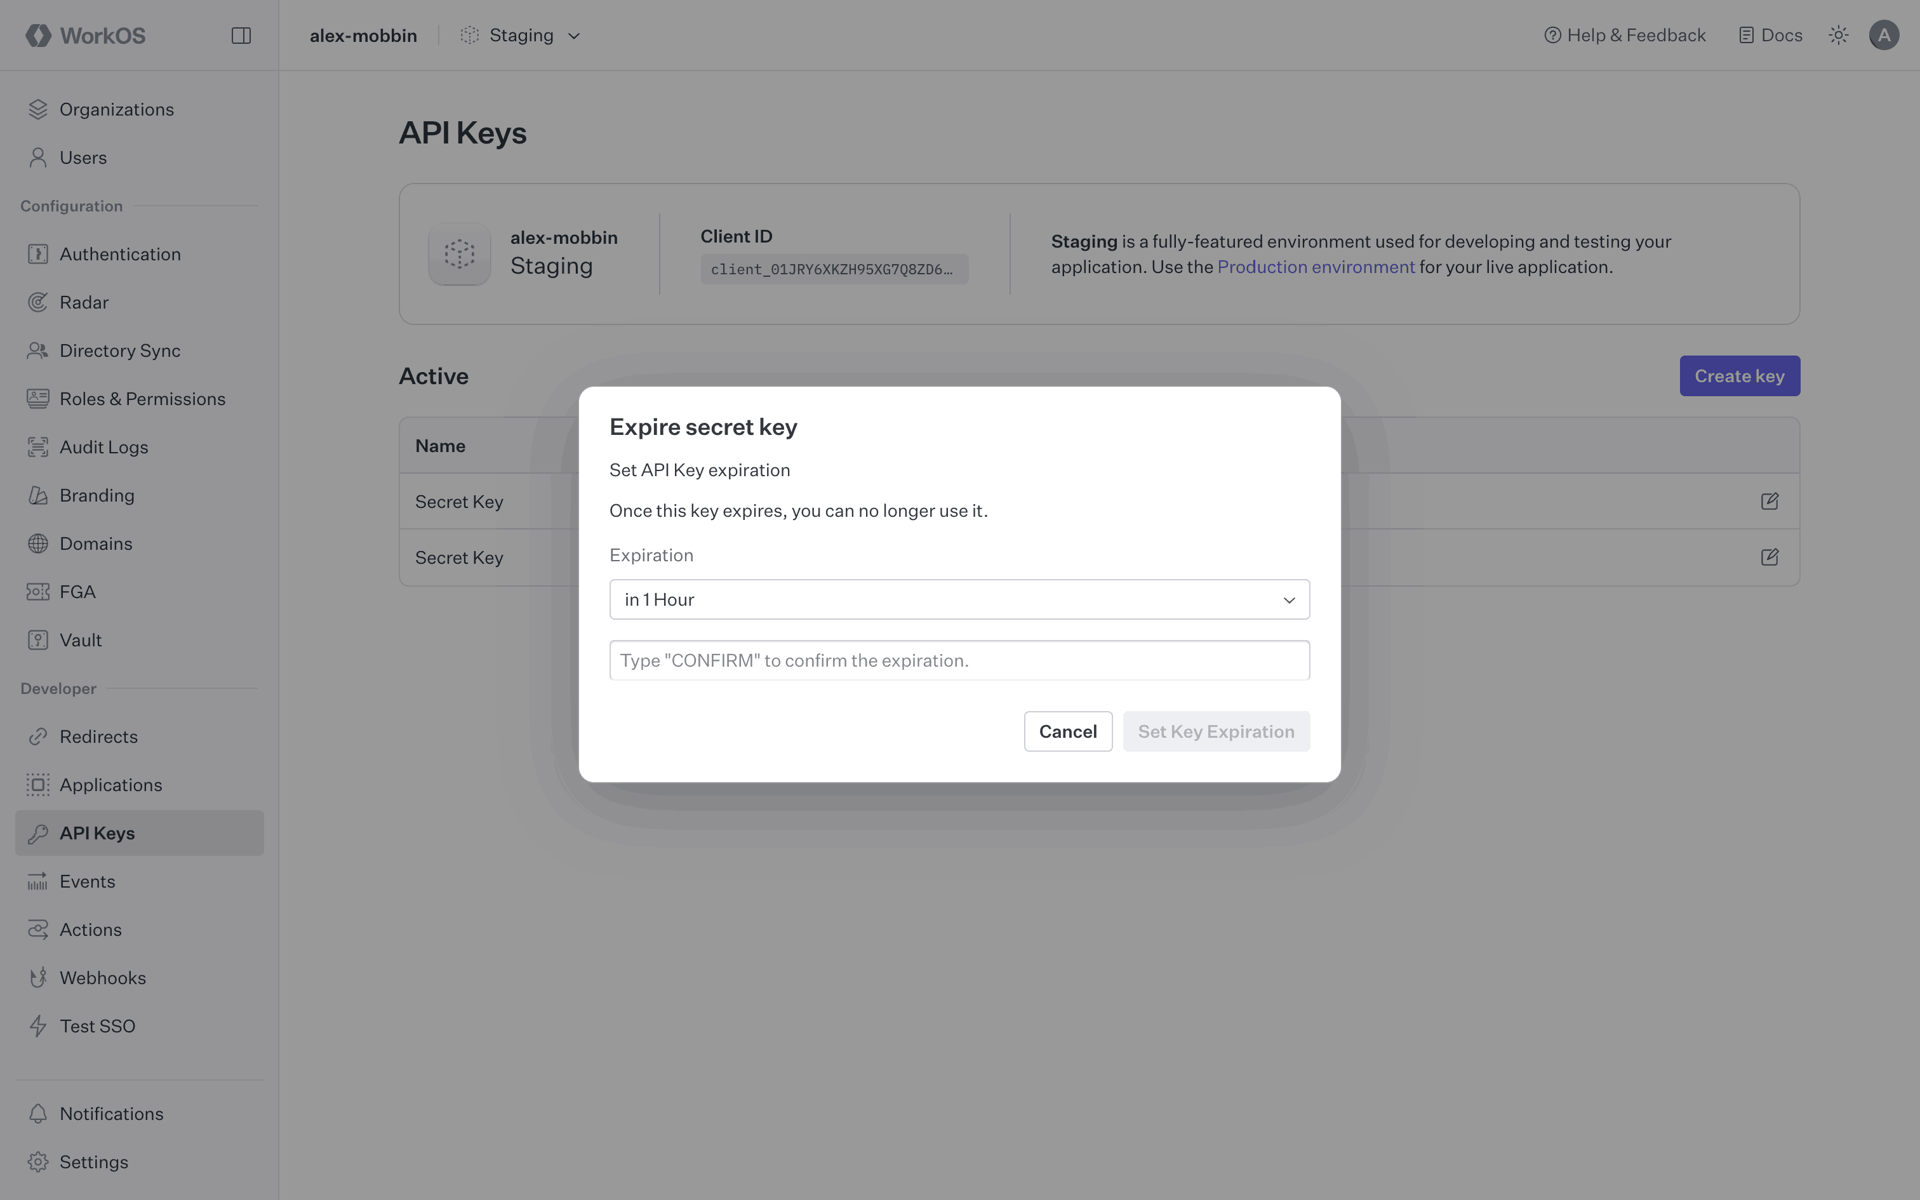Toggle the light/dark theme sun icon
Screen dimensions: 1920x1200
[1838, 35]
